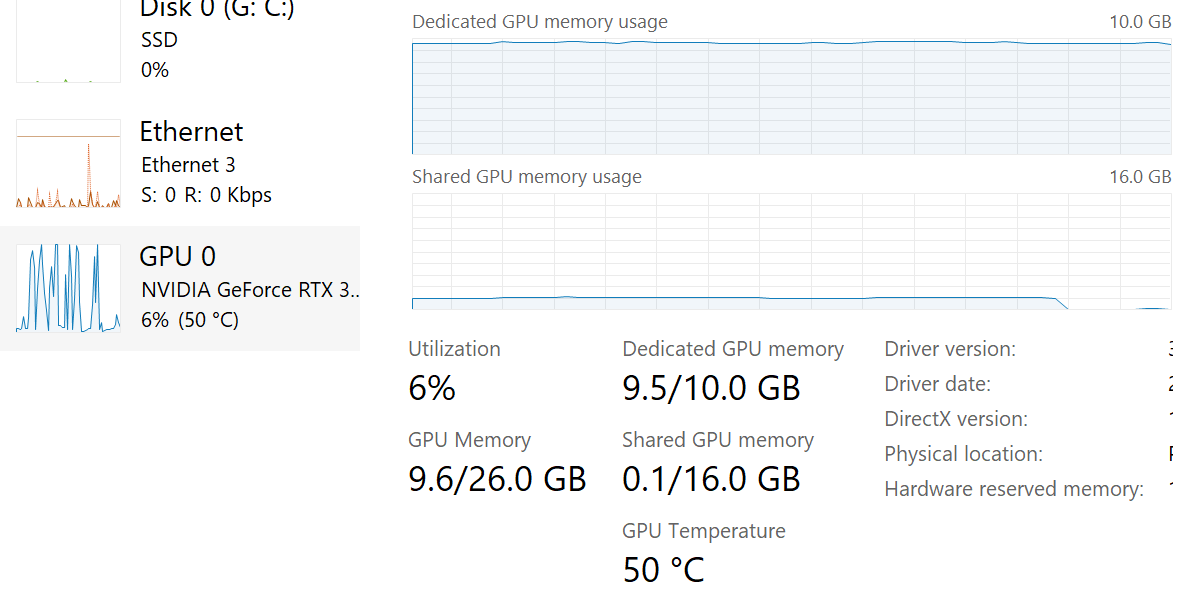Click the SSD label under Disk 0
1195x591 pixels.
tap(161, 40)
